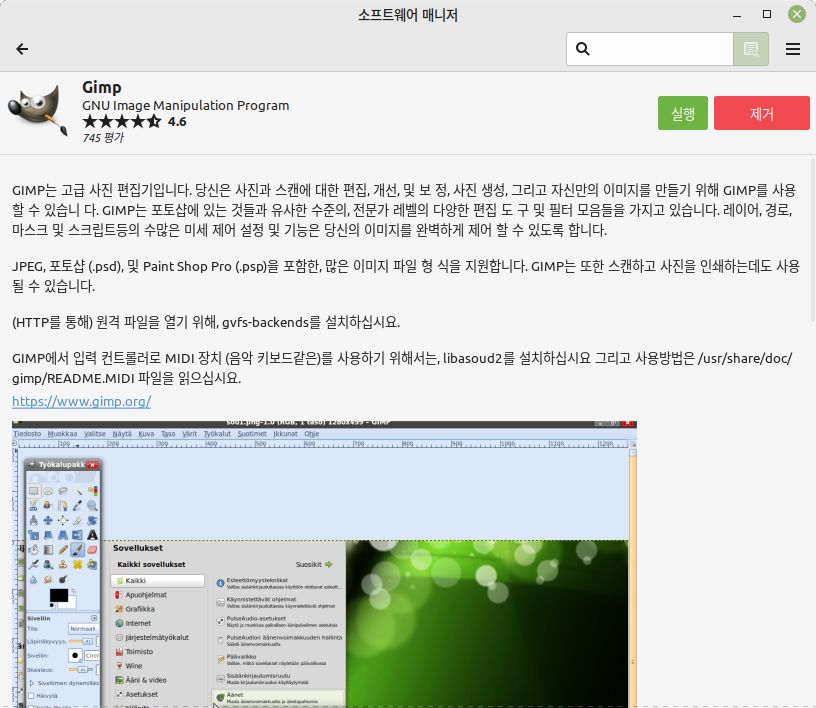
Task: Close the window with the green X button
Action: pos(797,14)
